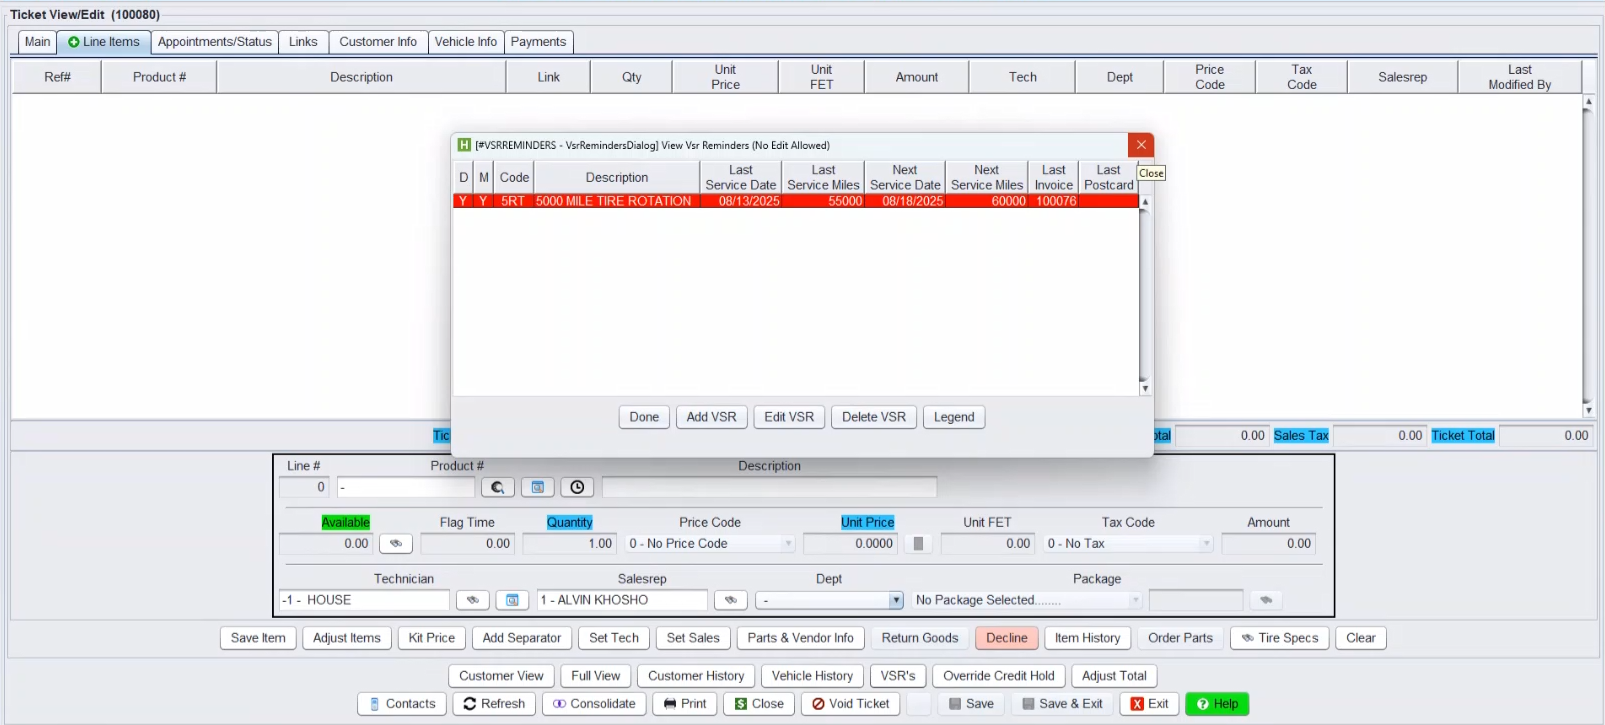The height and width of the screenshot is (725, 1605).
Task: Click the eye icon next to Available
Action: tap(395, 544)
